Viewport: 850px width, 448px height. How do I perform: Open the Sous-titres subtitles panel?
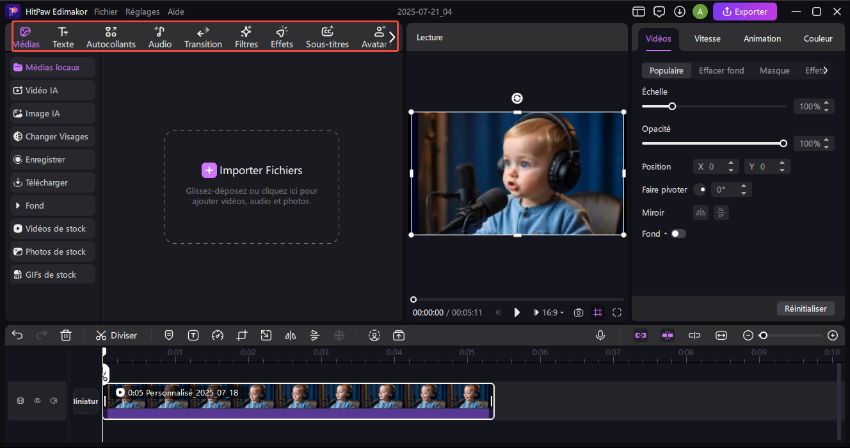pyautogui.click(x=327, y=37)
